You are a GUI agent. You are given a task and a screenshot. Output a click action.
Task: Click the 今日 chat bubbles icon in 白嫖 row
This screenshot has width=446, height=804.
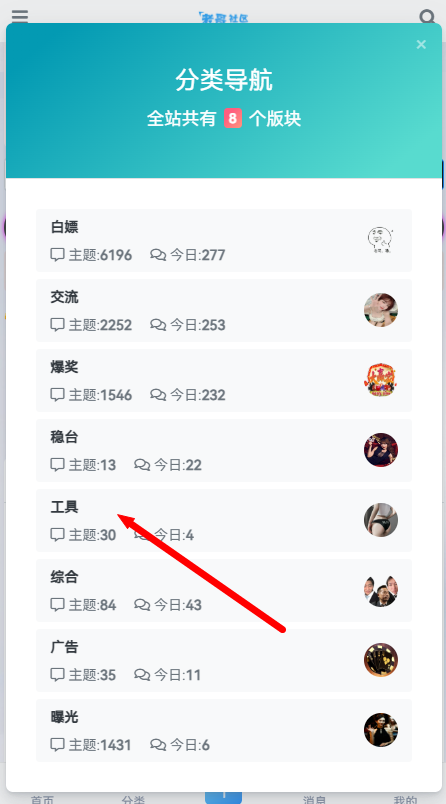(x=158, y=255)
